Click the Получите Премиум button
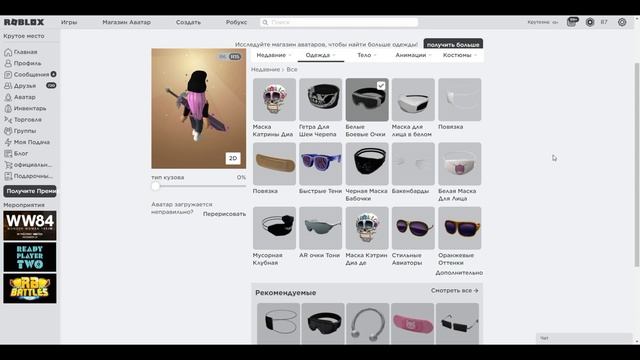This screenshot has width=640, height=360. 30,191
